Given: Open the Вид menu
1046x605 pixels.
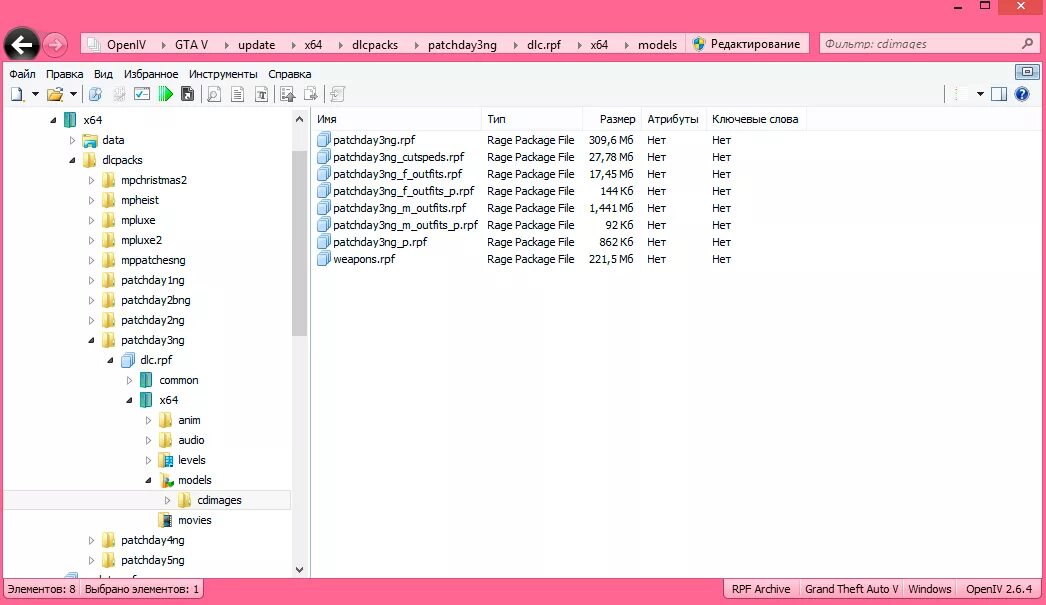Looking at the screenshot, I should click(x=103, y=74).
